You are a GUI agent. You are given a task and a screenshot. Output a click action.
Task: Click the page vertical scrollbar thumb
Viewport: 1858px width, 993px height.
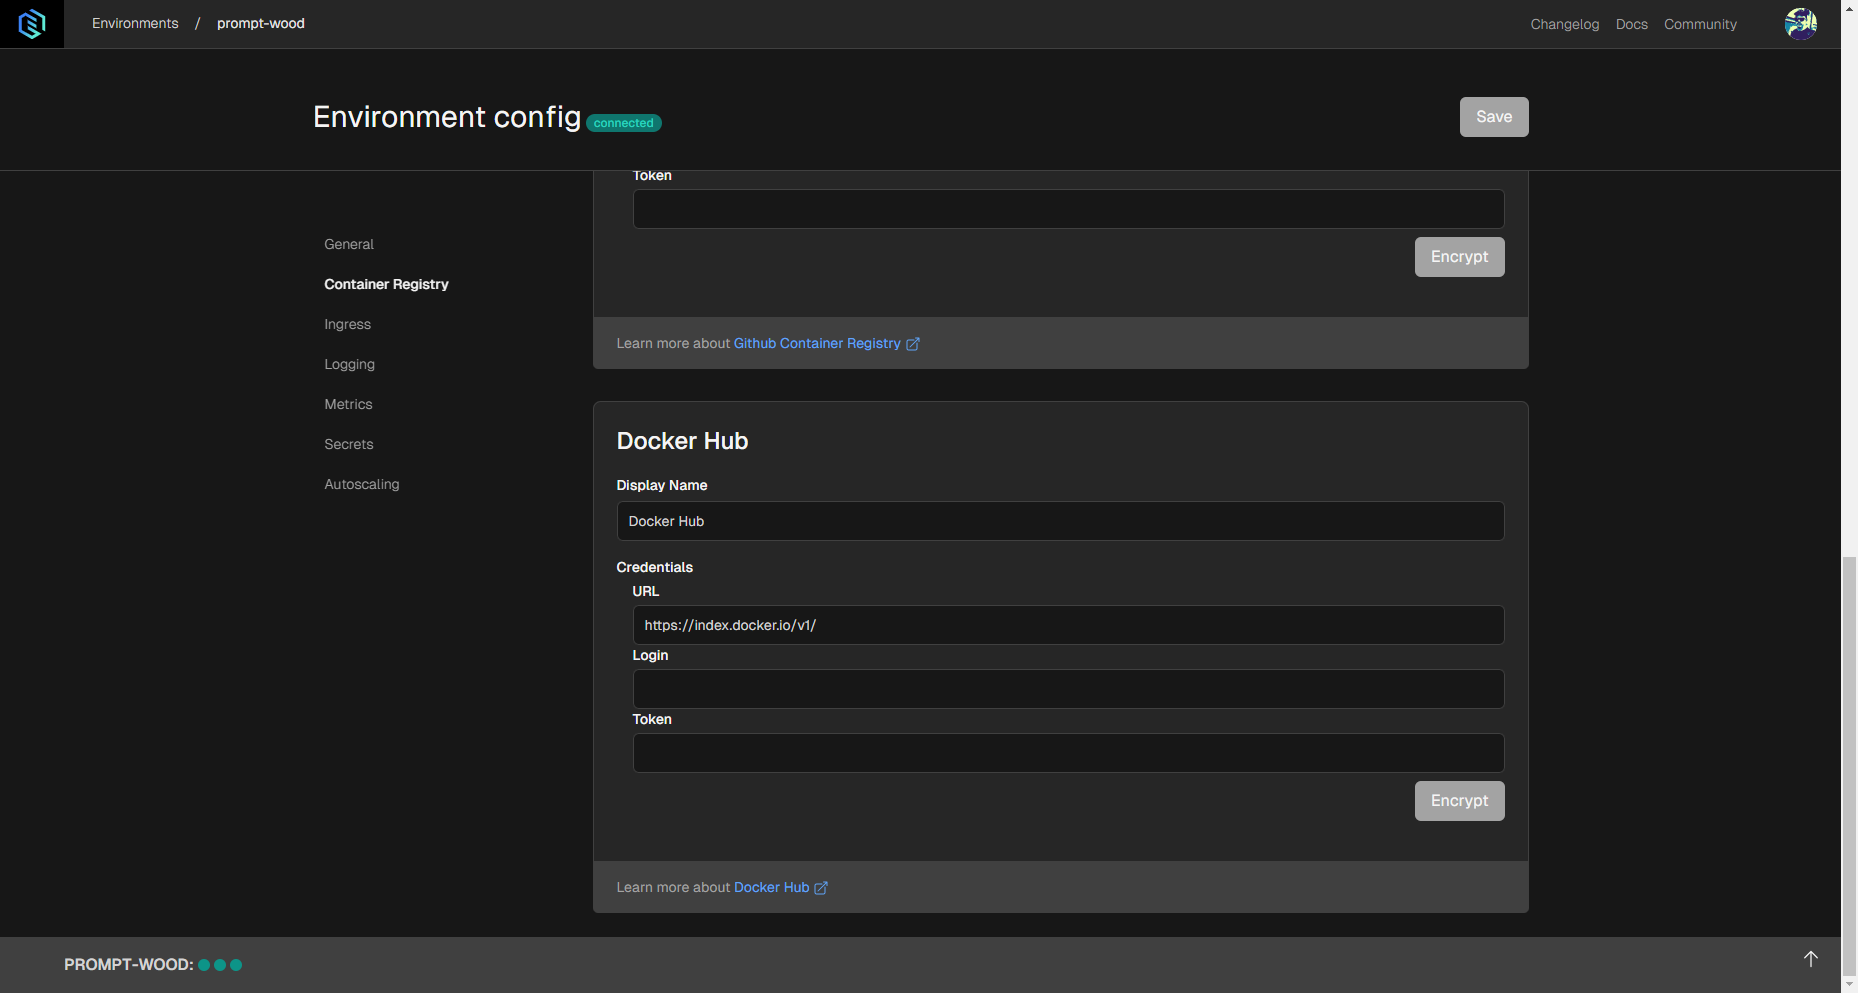[1849, 765]
